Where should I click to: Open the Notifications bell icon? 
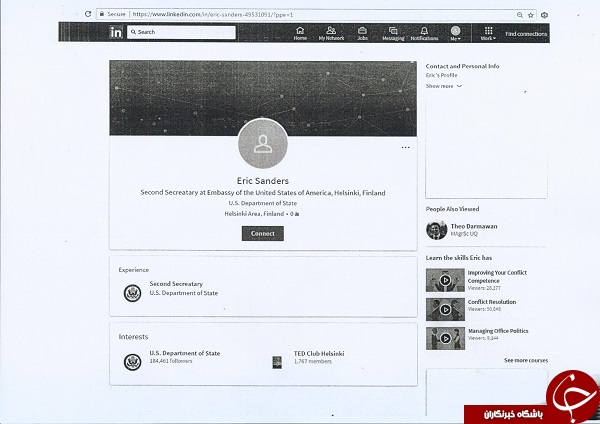(424, 31)
